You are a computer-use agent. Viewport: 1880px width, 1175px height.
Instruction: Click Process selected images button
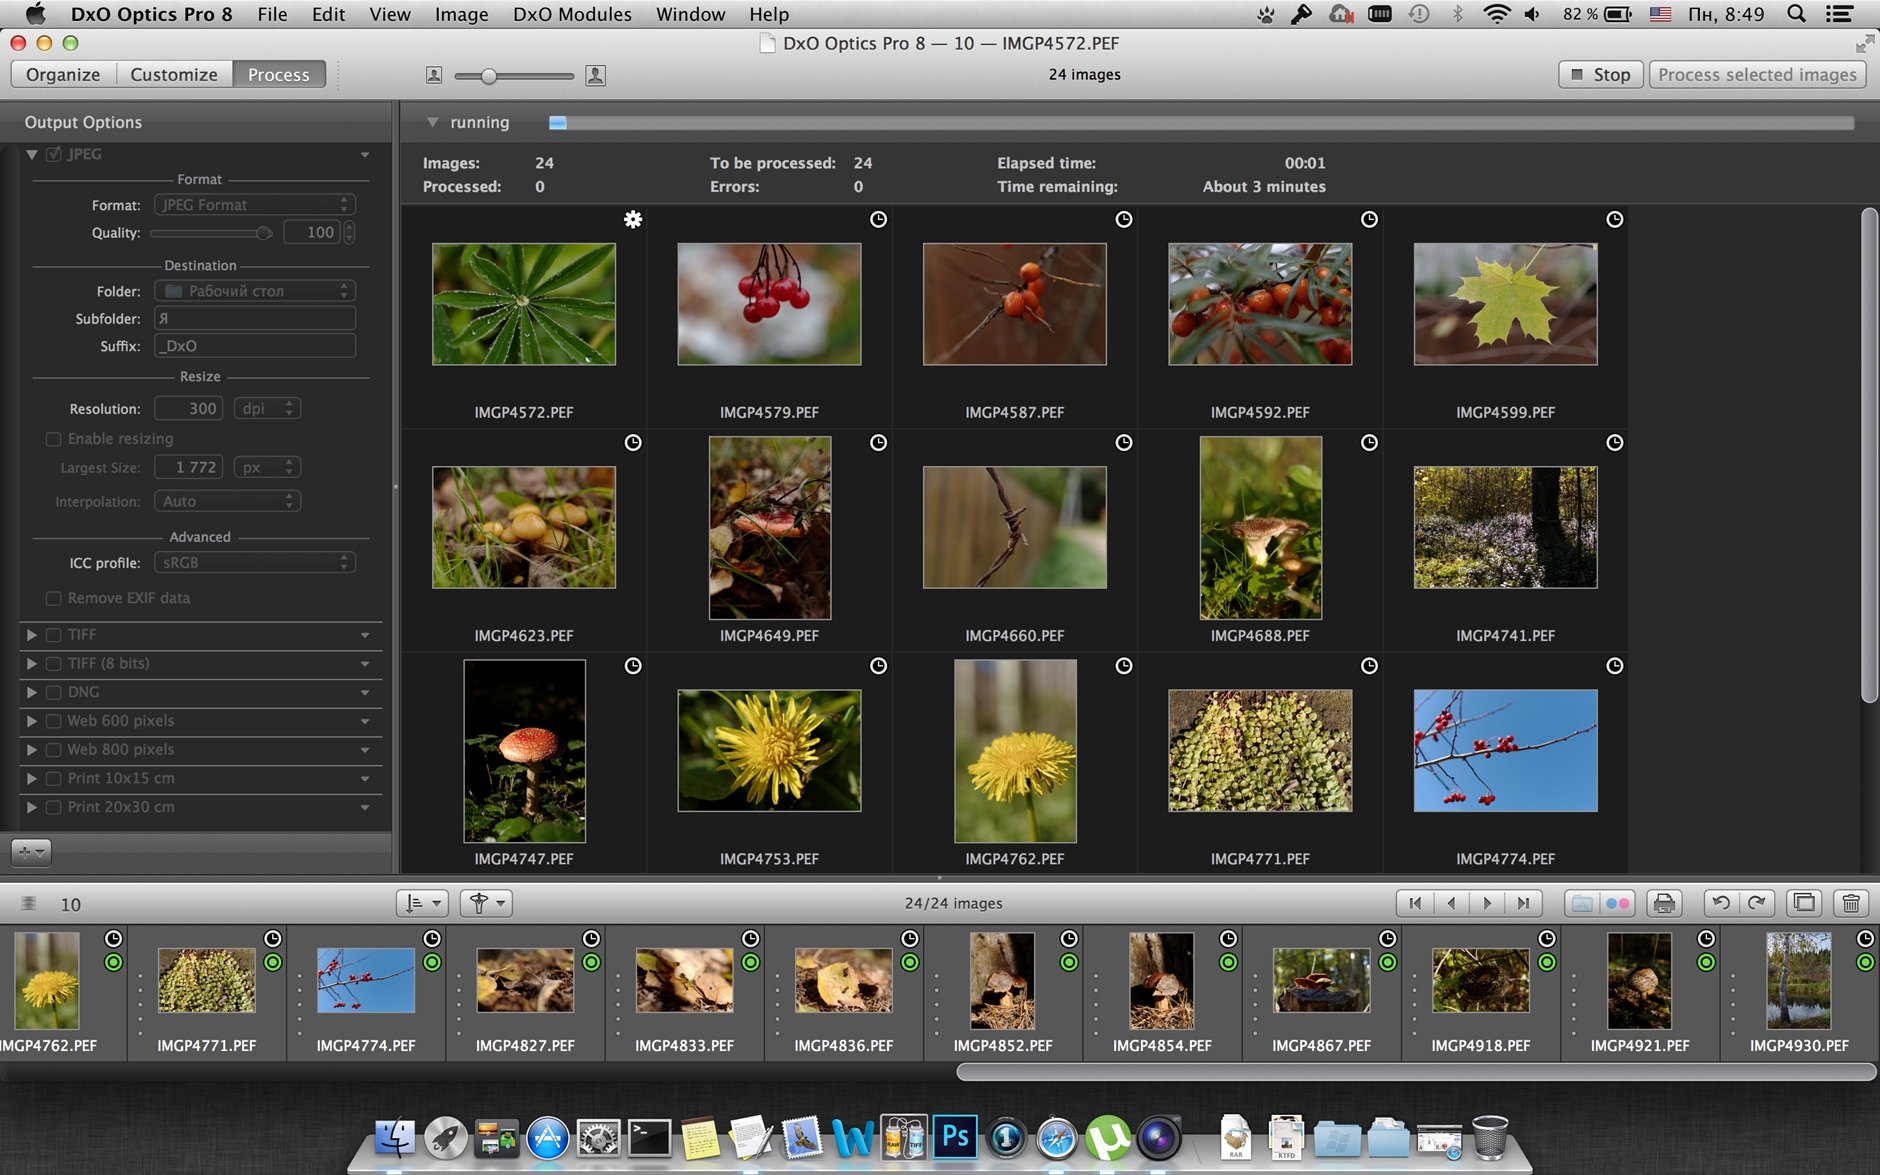[1757, 74]
